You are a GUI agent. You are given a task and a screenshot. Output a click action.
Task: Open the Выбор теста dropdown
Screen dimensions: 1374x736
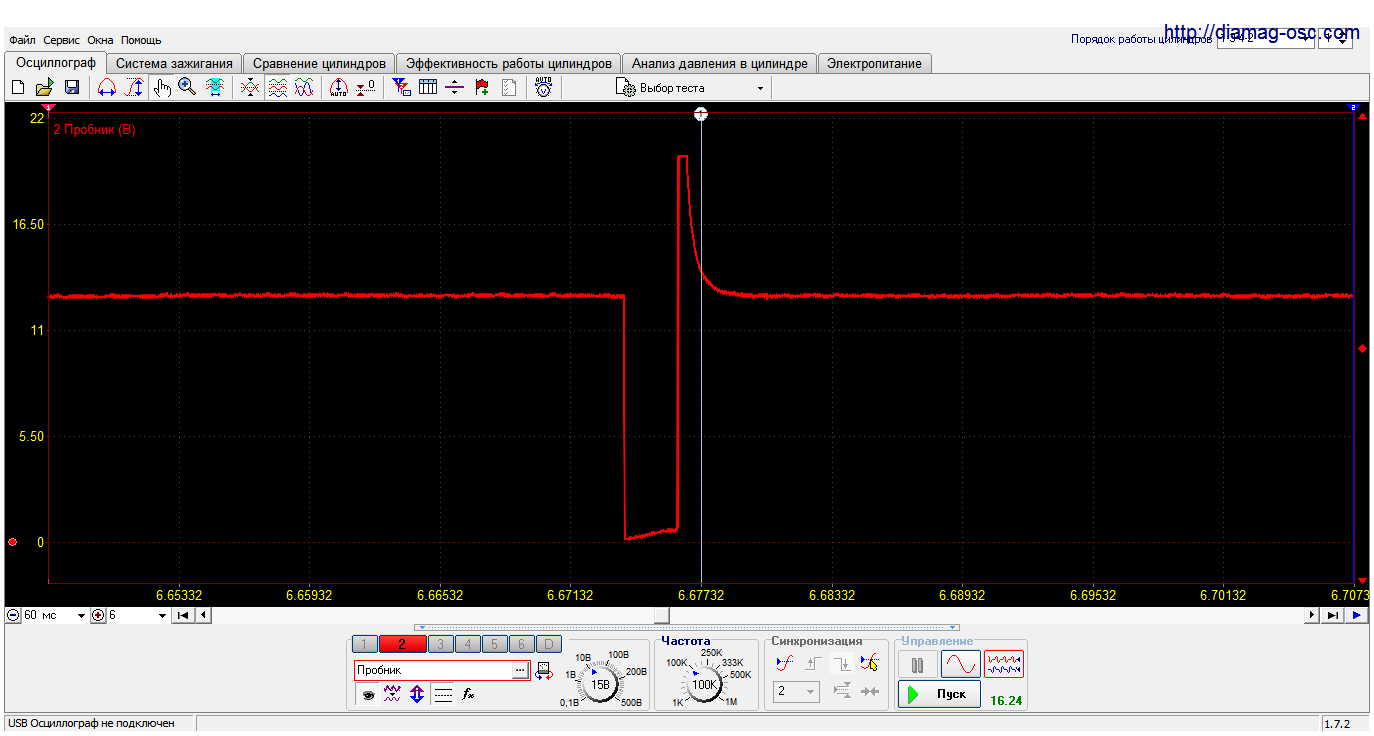[x=690, y=88]
